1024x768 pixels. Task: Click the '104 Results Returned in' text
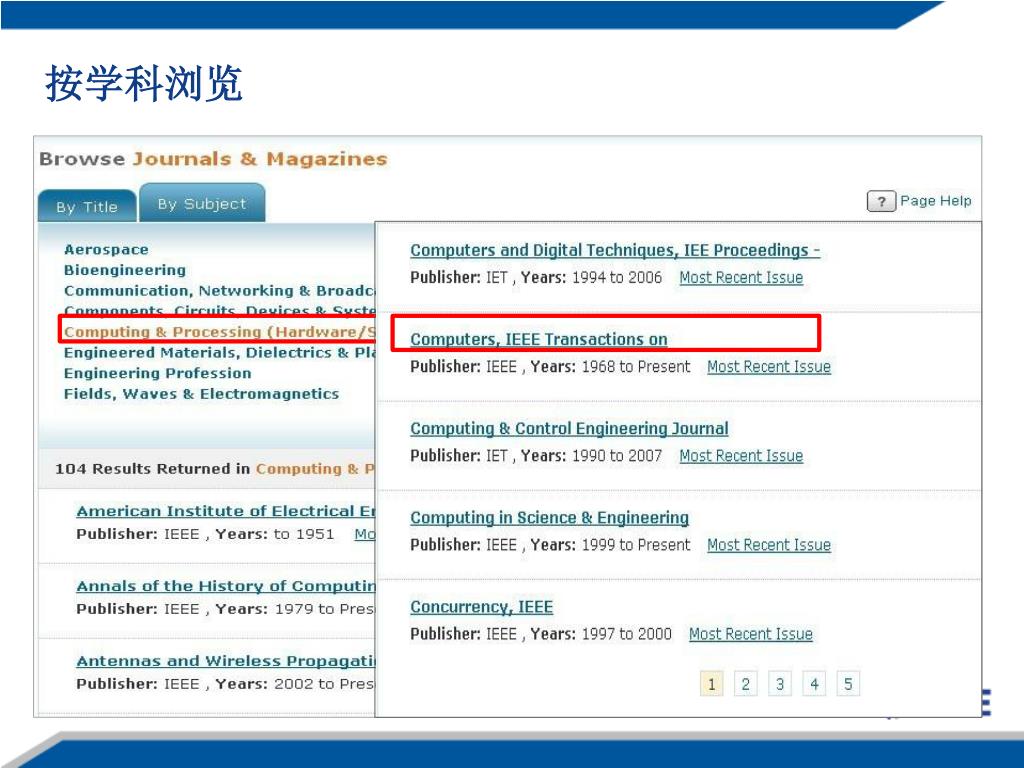153,469
